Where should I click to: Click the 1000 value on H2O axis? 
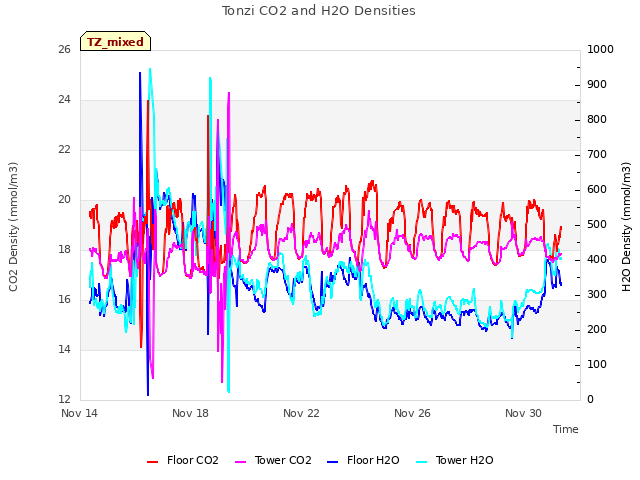click(x=600, y=50)
